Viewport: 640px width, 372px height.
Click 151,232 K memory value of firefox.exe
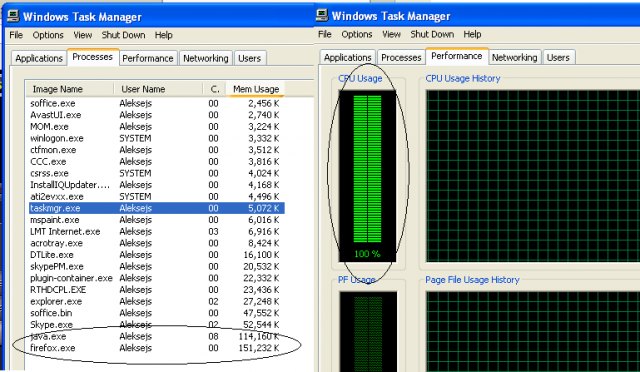click(259, 348)
